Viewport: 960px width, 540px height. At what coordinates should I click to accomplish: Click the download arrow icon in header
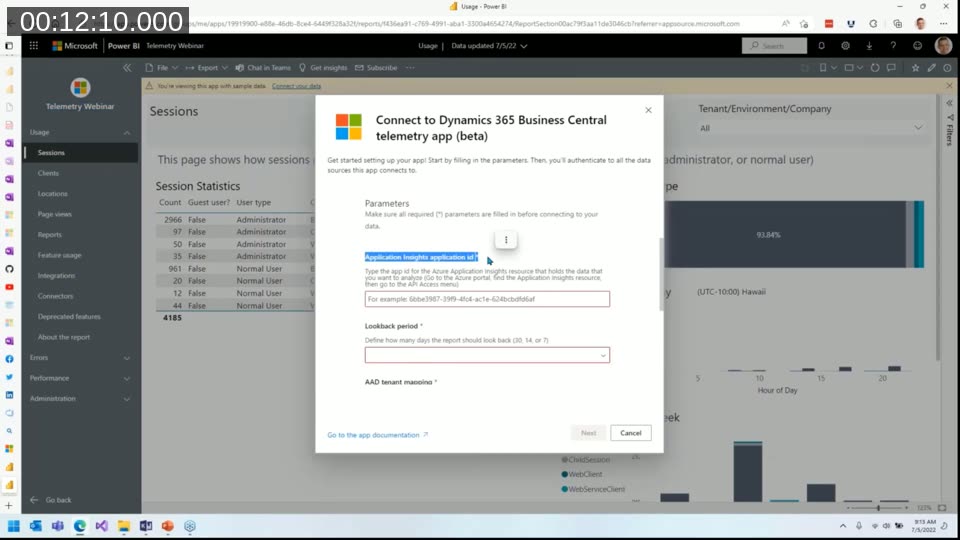869,45
